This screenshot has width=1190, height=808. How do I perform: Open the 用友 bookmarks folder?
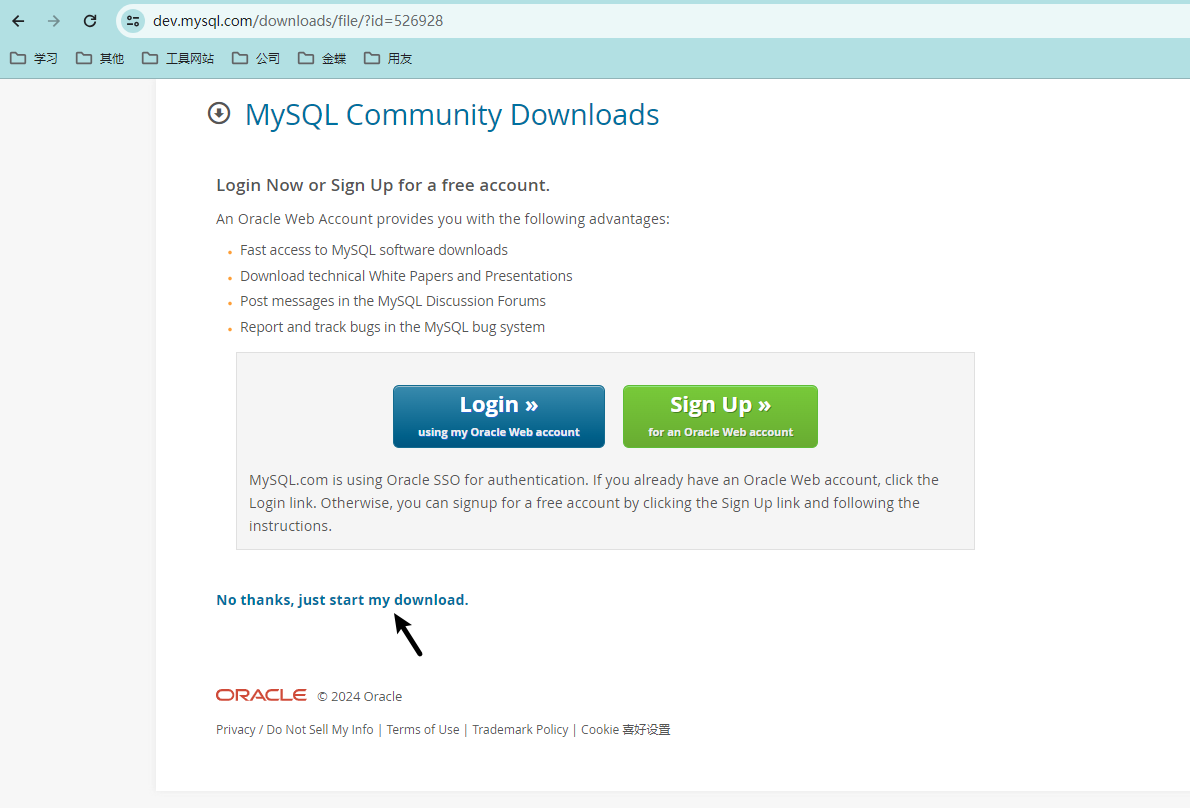[388, 58]
